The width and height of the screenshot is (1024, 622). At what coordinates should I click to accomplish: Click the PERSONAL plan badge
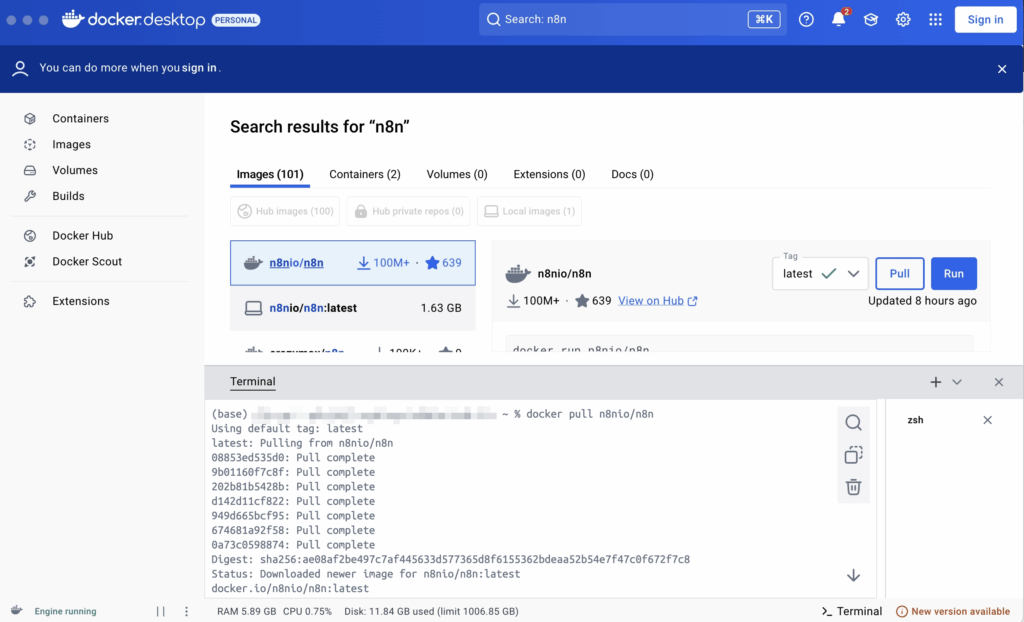[x=236, y=20]
